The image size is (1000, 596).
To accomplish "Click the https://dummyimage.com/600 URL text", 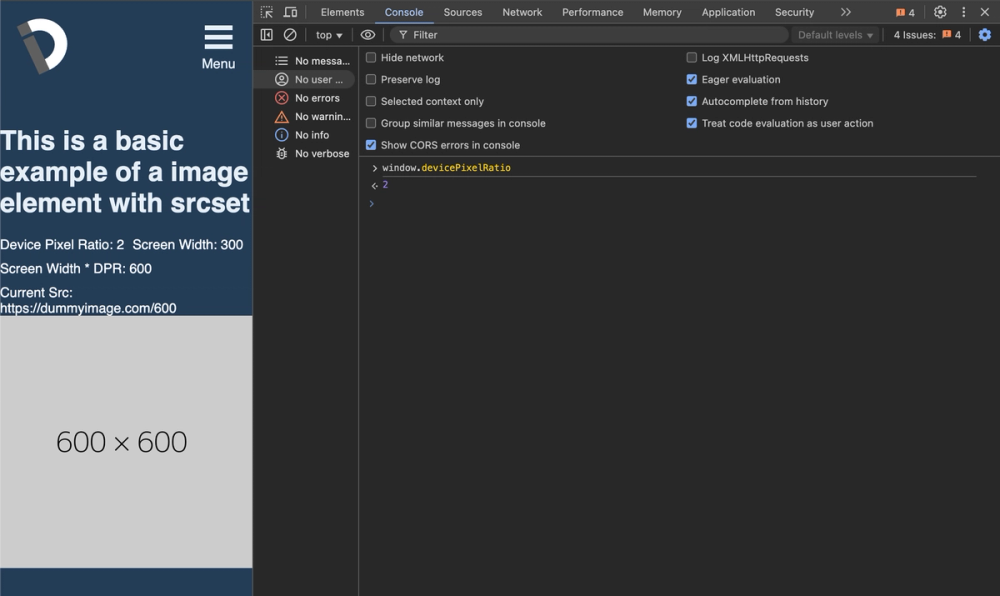I will coord(88,309).
